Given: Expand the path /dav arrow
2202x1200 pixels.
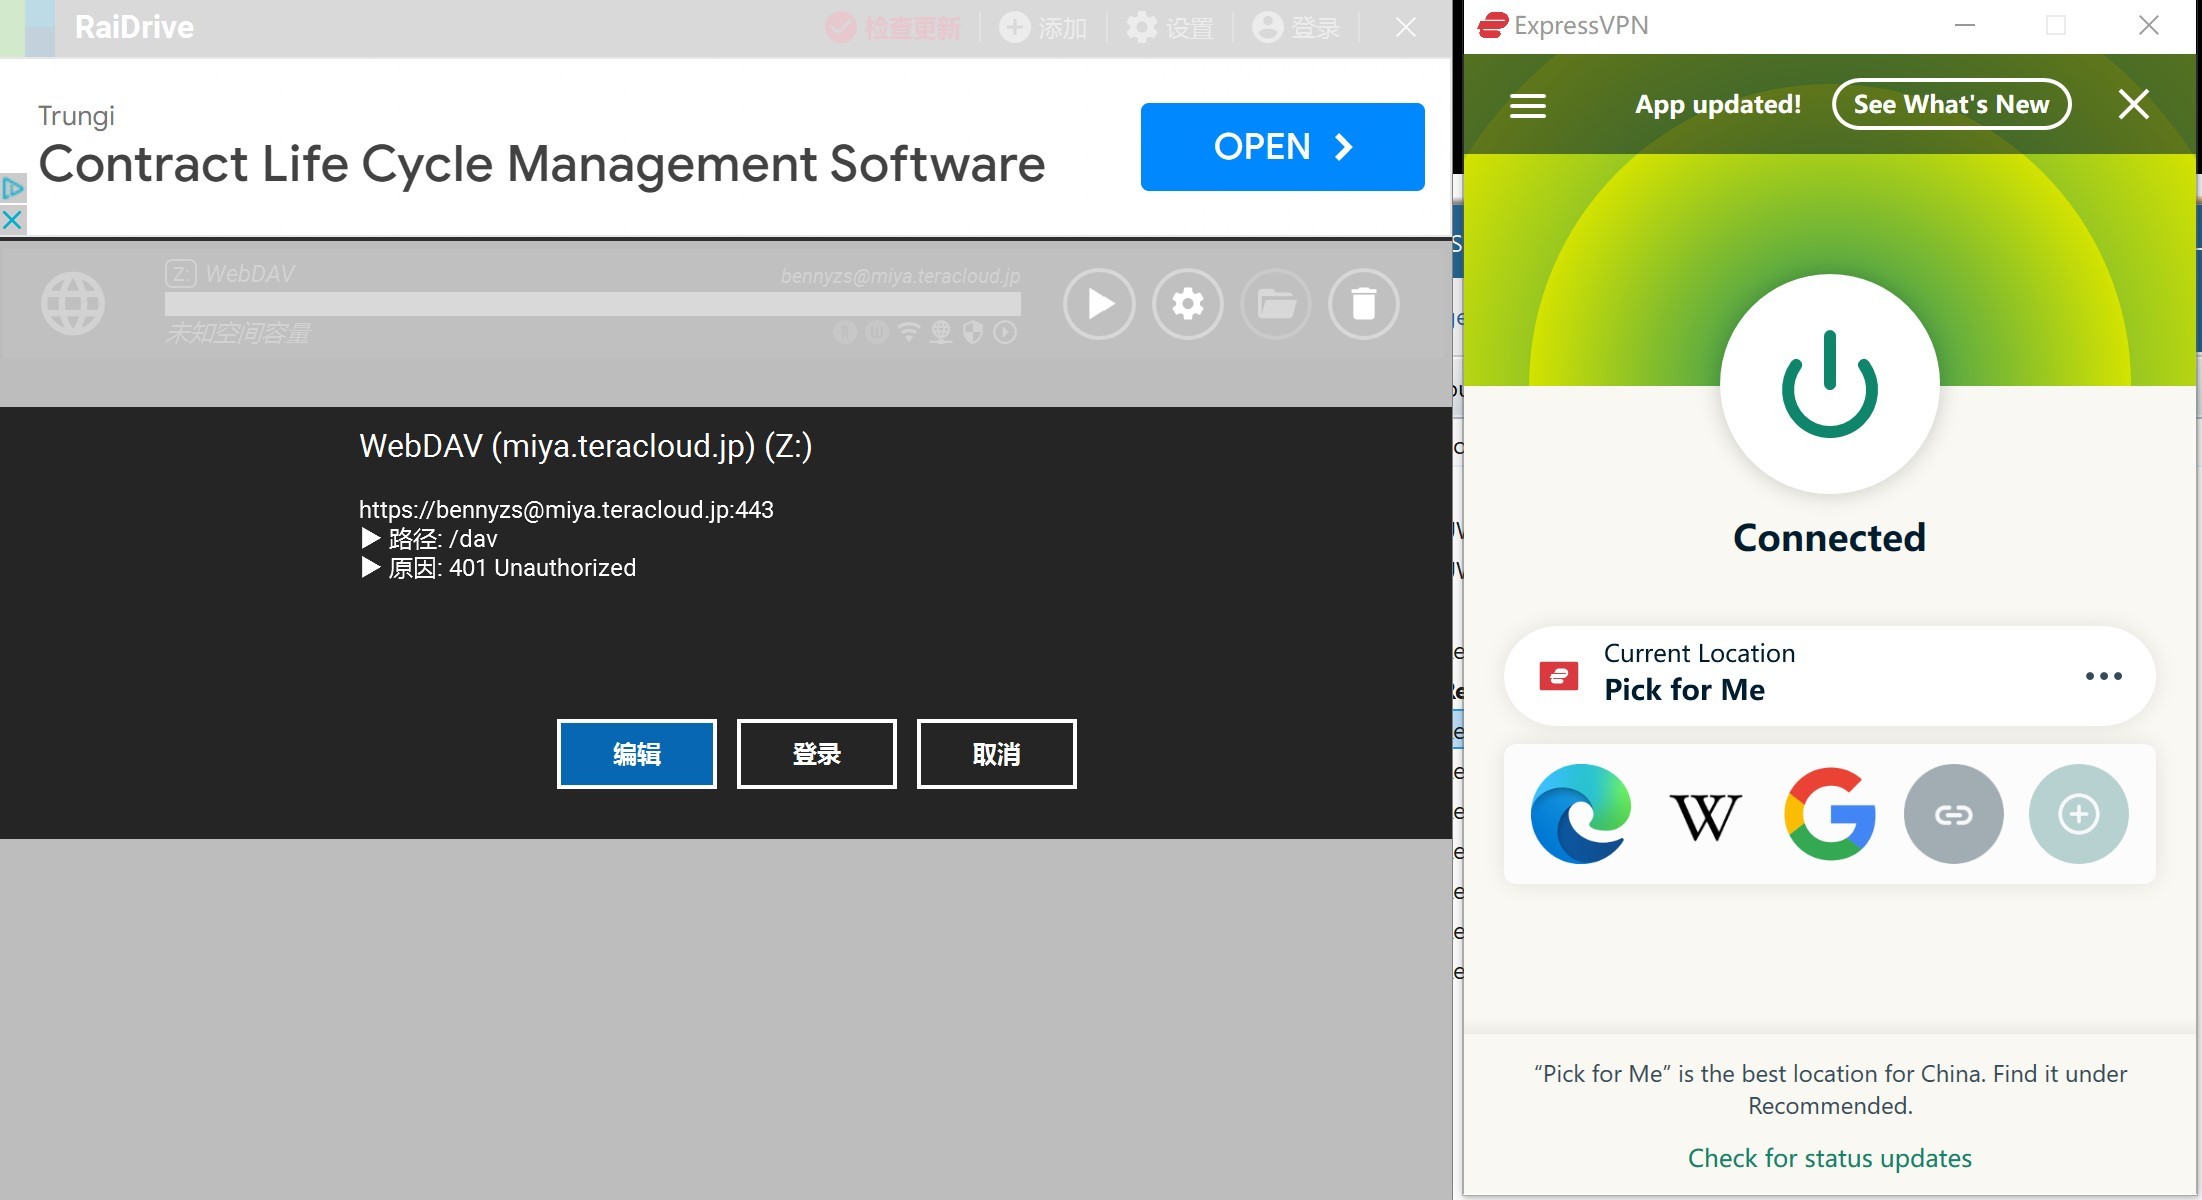Looking at the screenshot, I should point(370,538).
